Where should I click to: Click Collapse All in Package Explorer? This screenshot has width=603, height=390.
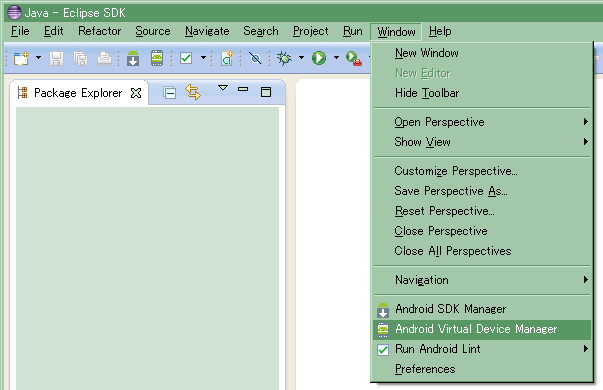click(170, 93)
